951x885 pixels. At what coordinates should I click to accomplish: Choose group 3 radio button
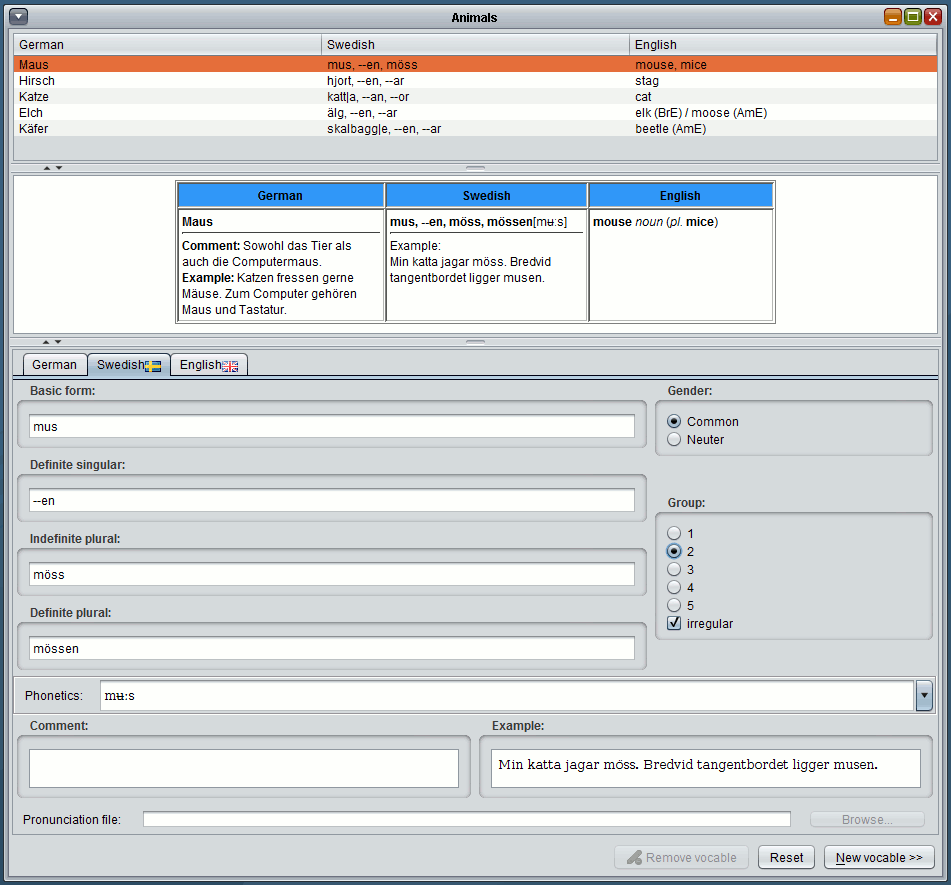(x=674, y=569)
